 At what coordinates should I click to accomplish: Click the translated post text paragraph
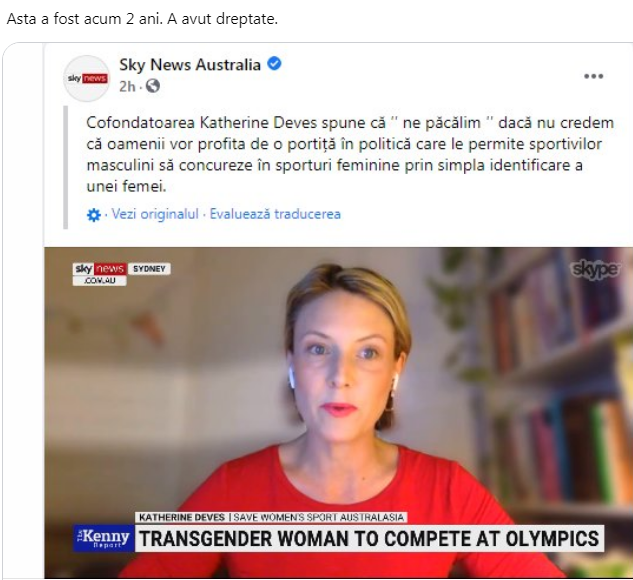point(350,154)
